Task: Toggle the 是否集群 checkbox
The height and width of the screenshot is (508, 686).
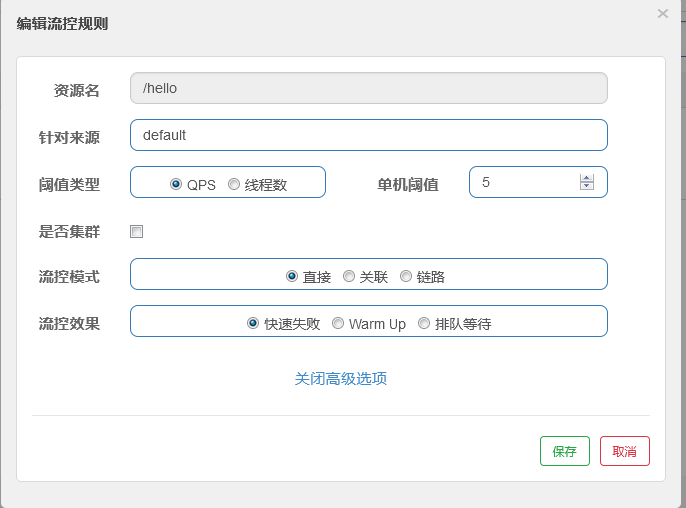Action: point(136,231)
